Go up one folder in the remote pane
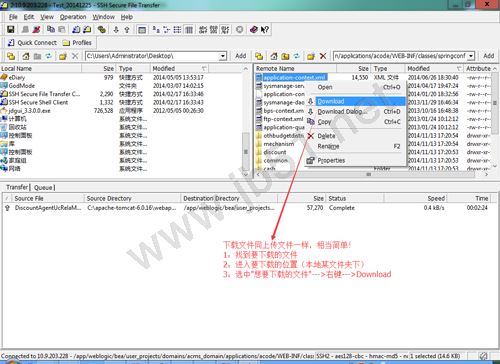This screenshot has height=364, width=500. pos(285,56)
